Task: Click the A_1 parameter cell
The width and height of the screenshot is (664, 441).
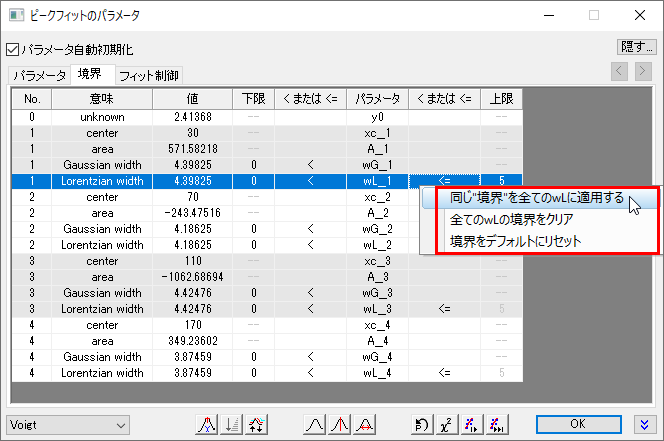Action: coord(377,149)
